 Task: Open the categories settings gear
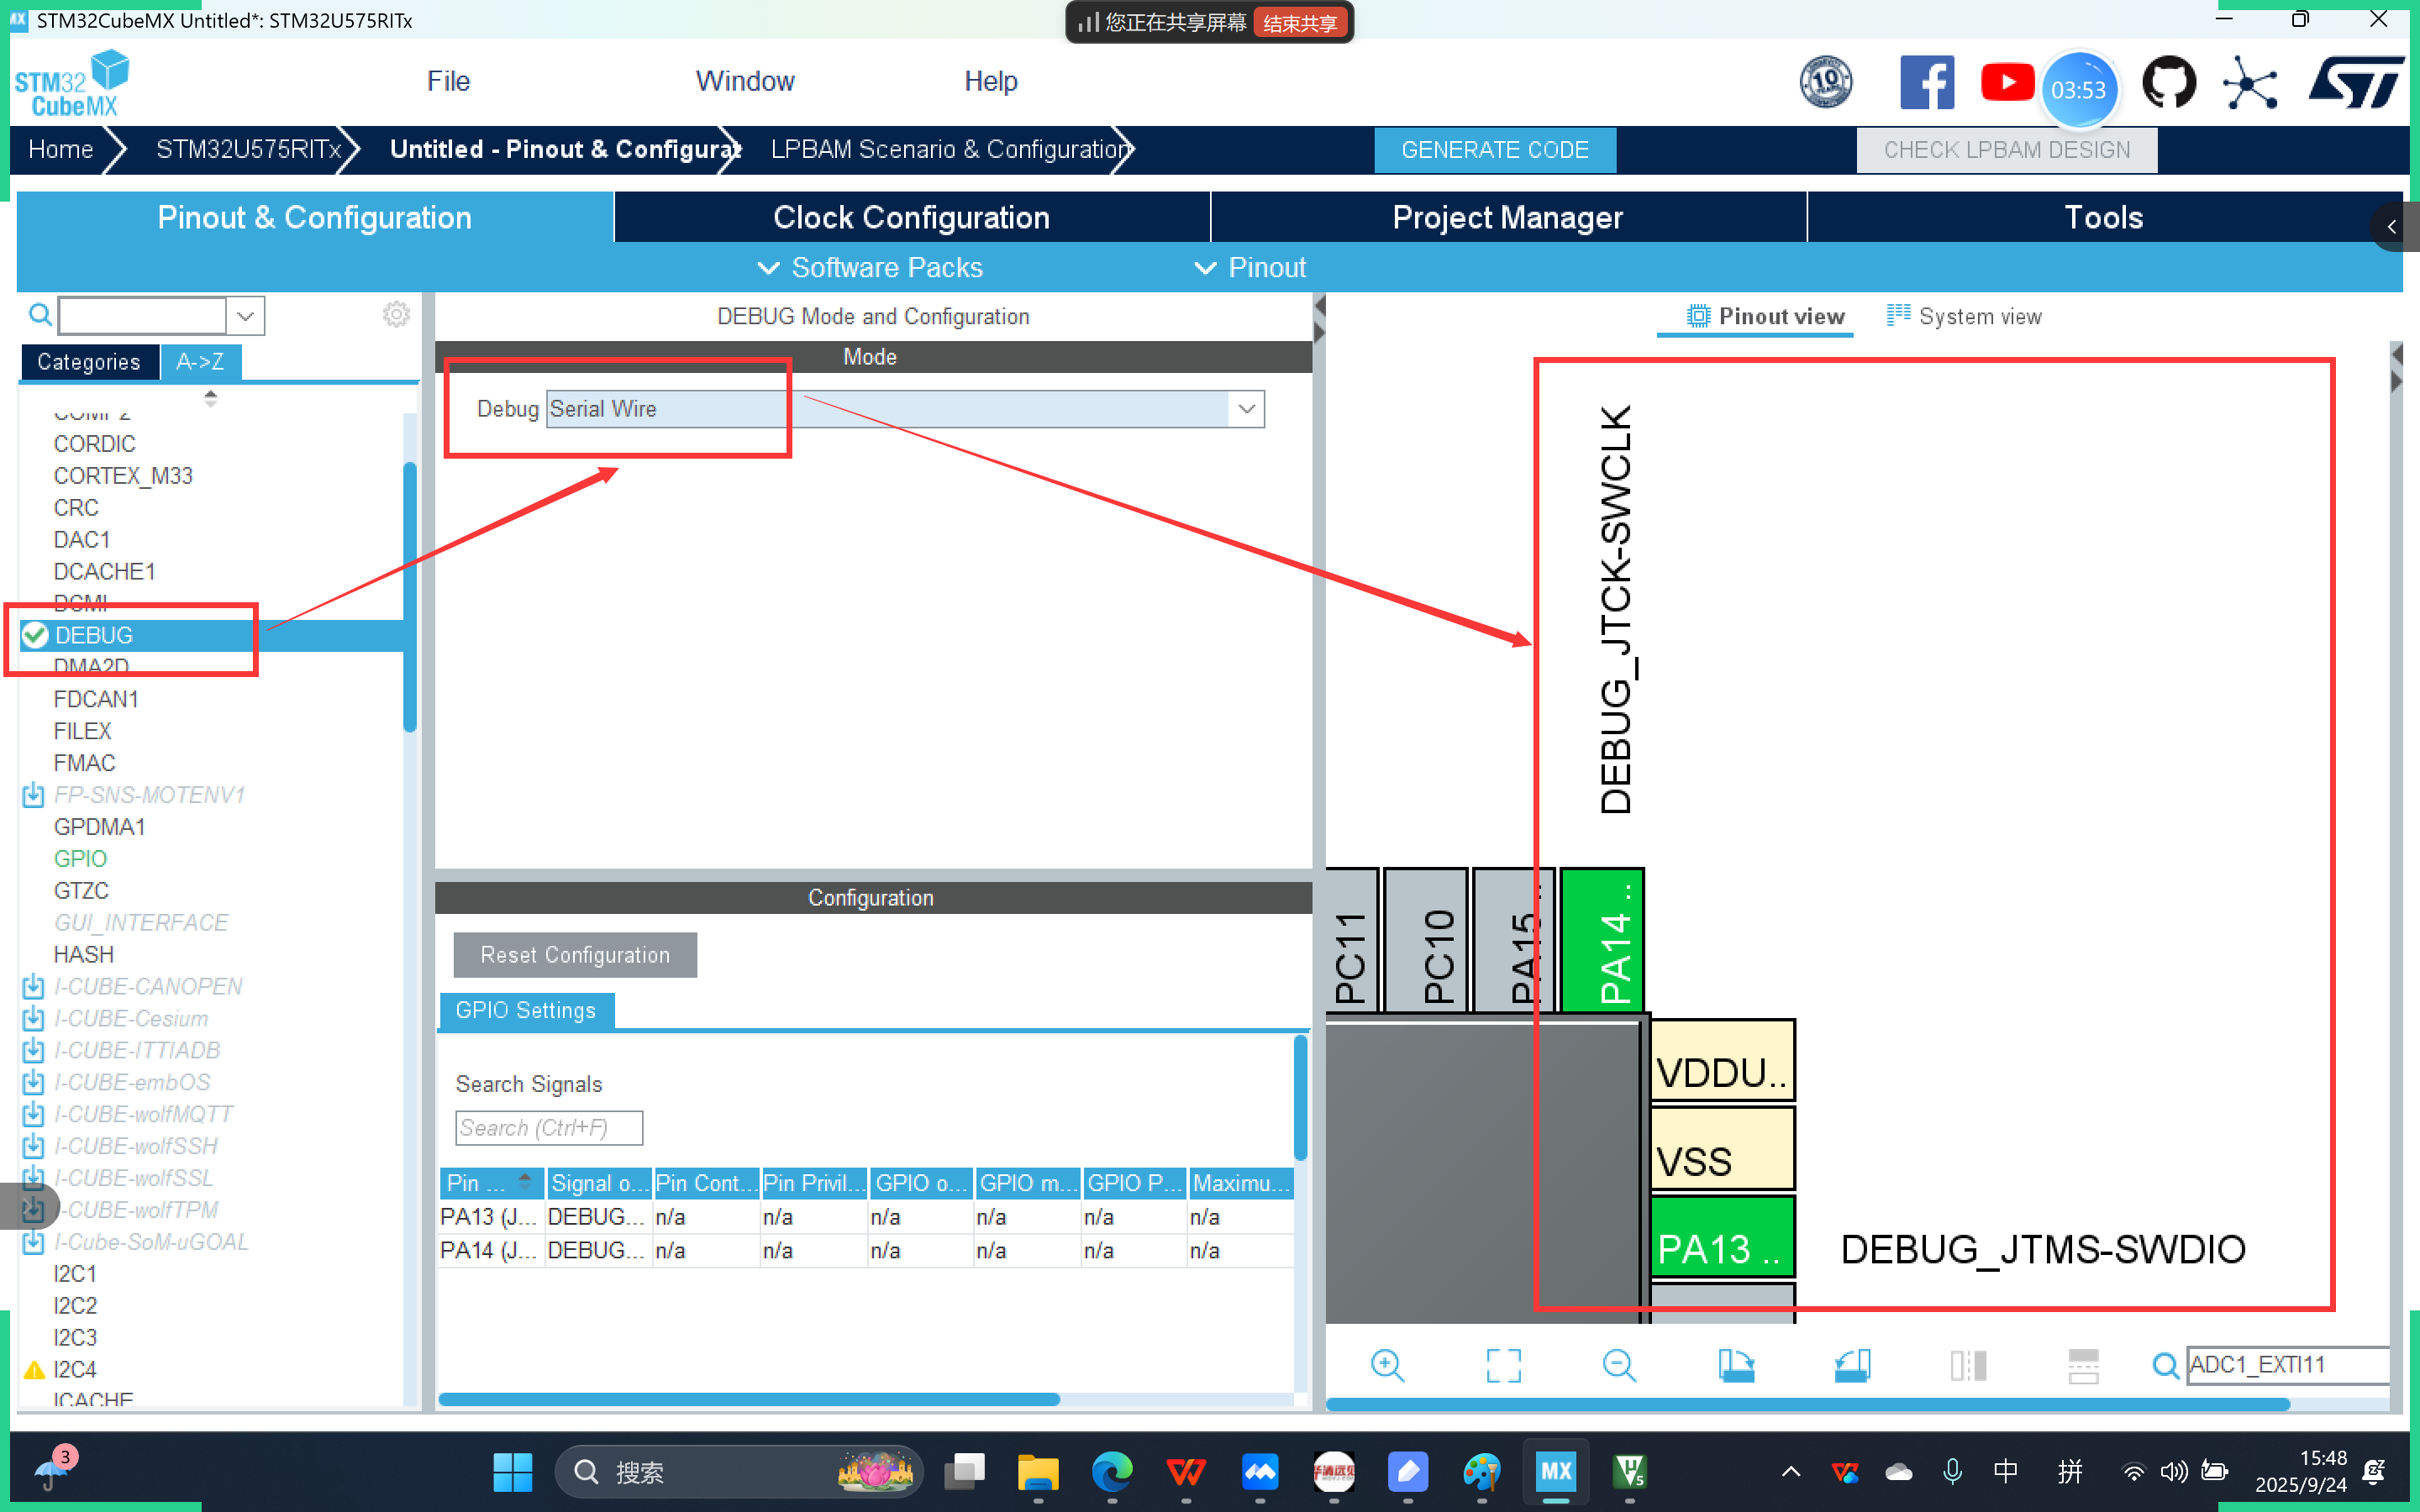(396, 315)
